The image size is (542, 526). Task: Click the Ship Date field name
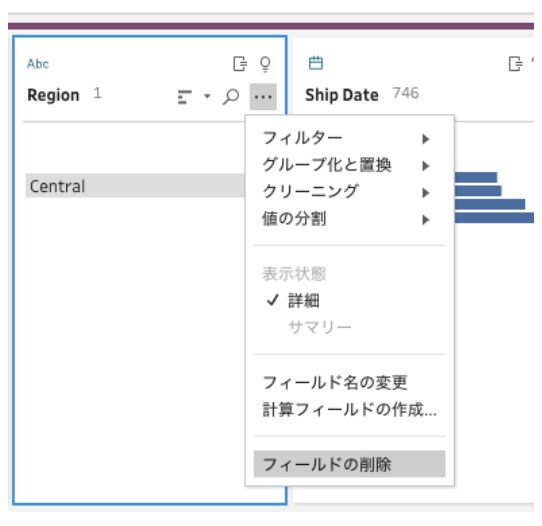pyautogui.click(x=342, y=95)
